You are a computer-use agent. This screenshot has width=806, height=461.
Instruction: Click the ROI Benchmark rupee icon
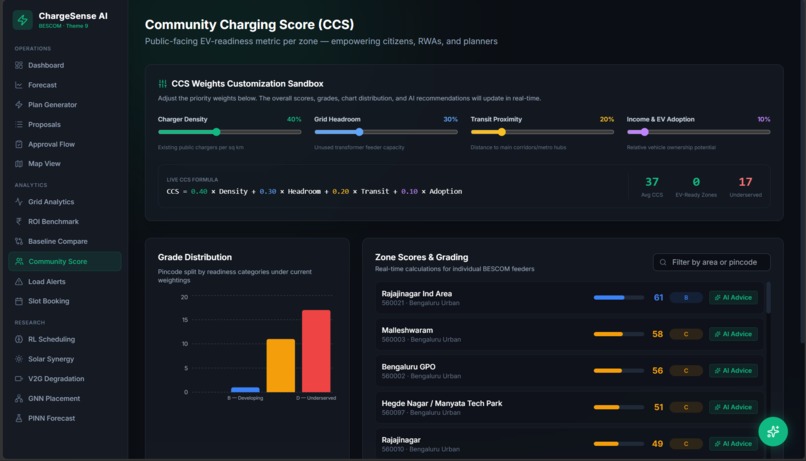19,222
